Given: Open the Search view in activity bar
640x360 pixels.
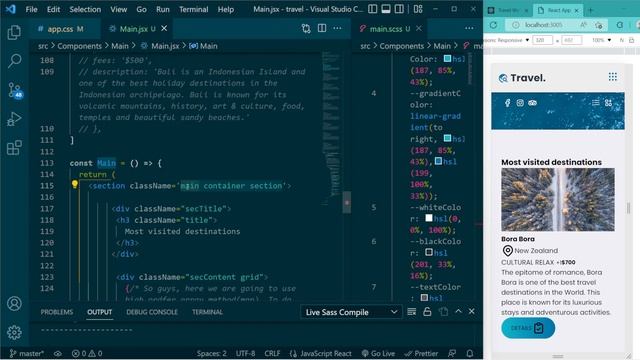Looking at the screenshot, I should 14,61.
